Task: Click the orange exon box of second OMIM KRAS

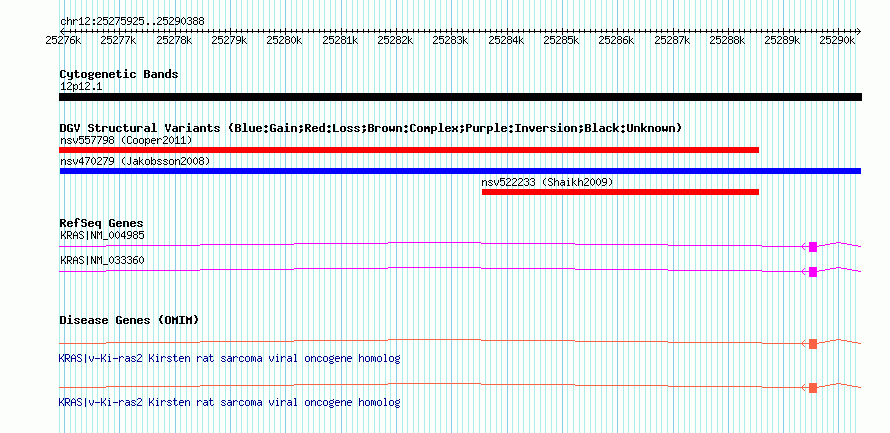Action: pyautogui.click(x=813, y=388)
